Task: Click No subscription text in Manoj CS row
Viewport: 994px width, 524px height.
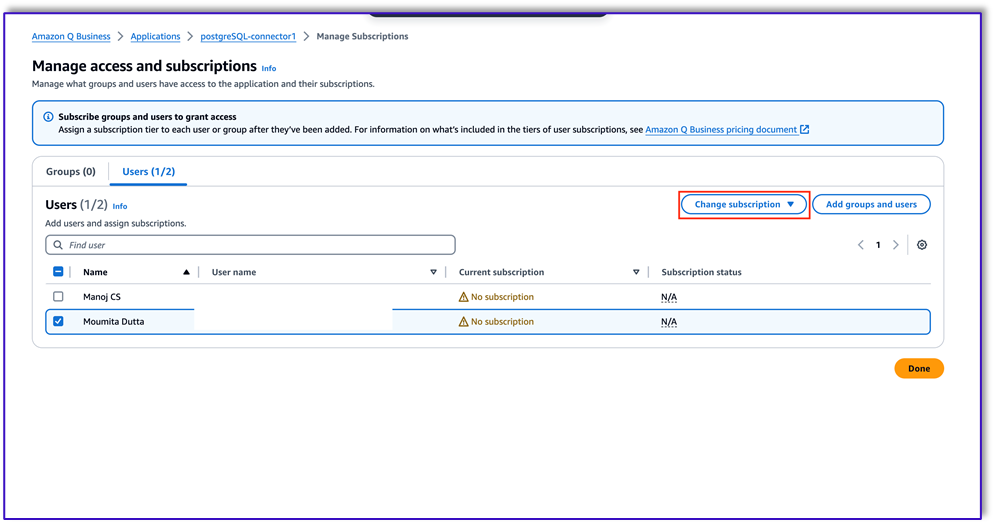Action: pos(502,297)
